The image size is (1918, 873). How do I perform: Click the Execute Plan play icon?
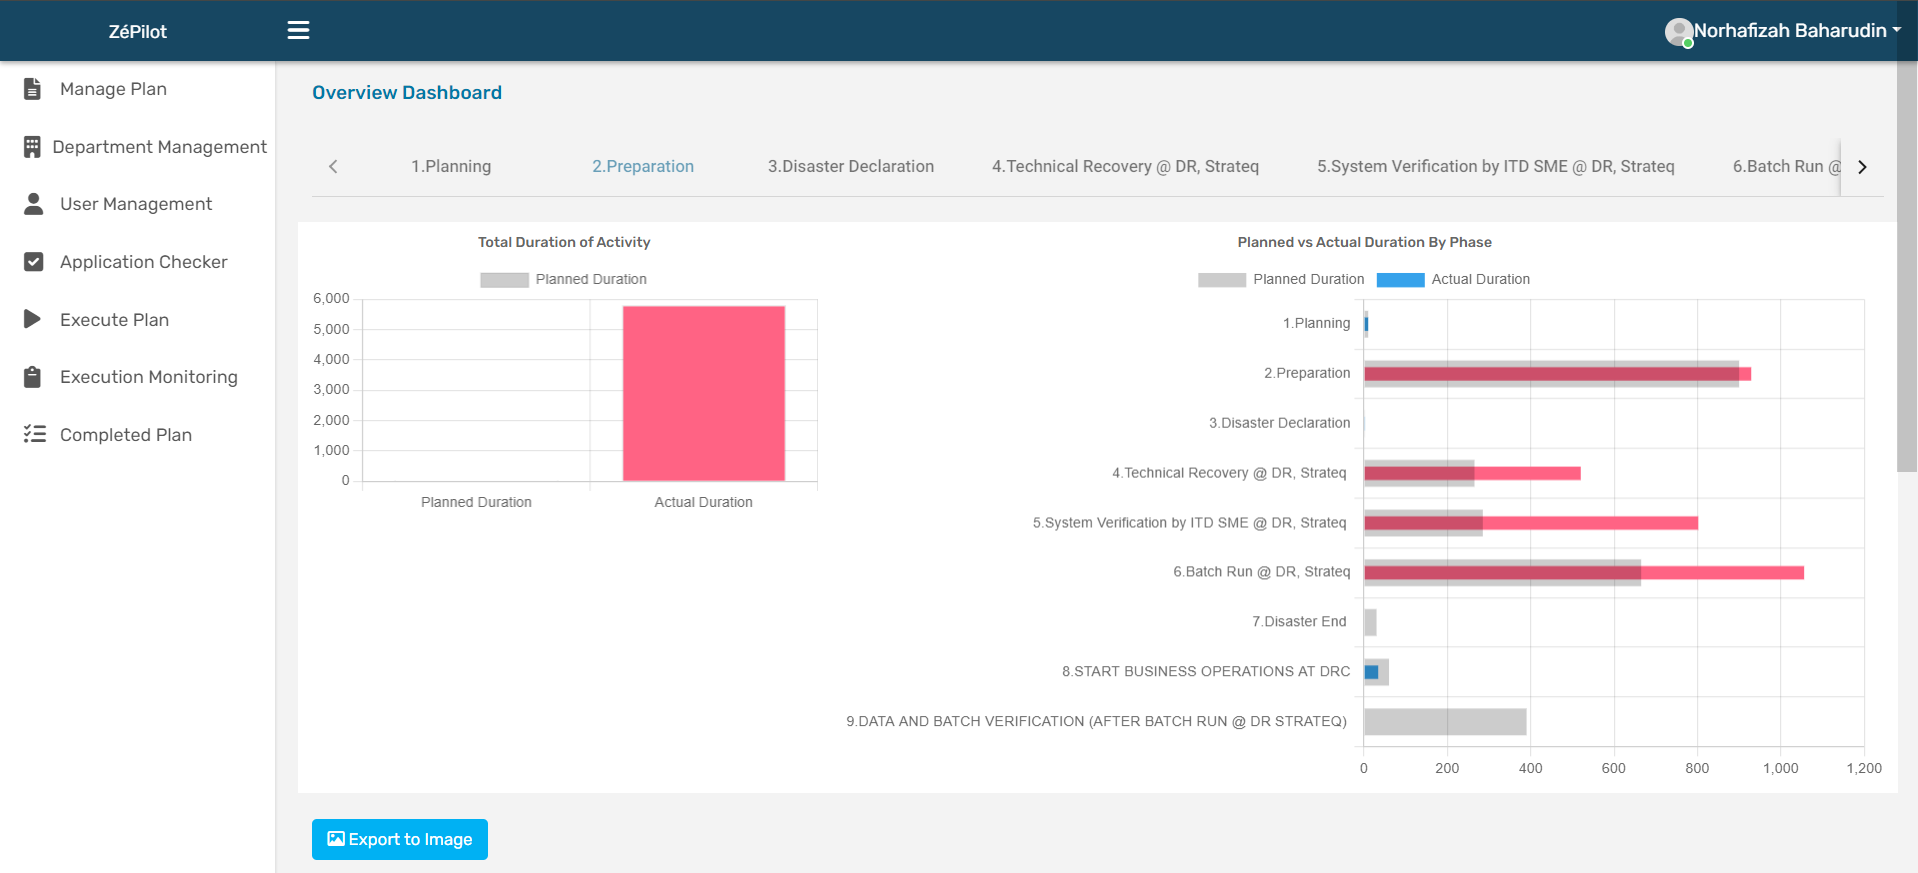pos(33,319)
